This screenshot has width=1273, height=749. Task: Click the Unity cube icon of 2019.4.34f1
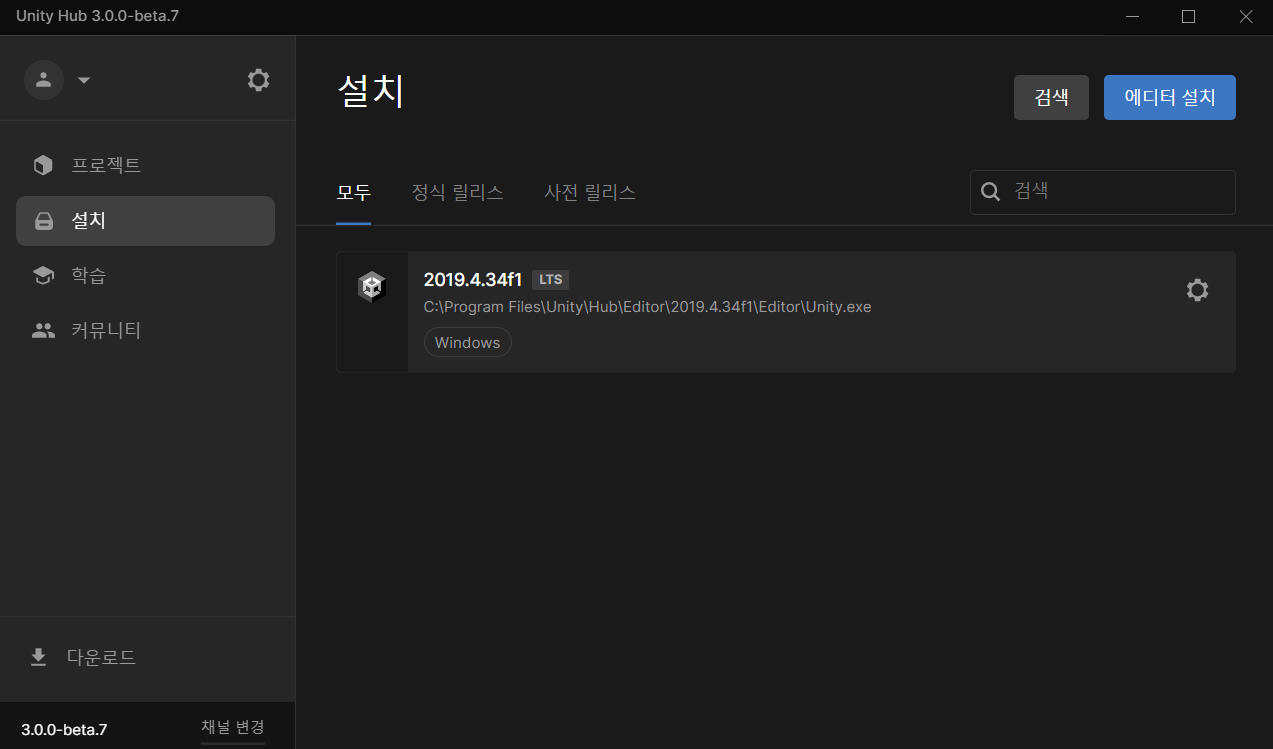(372, 287)
